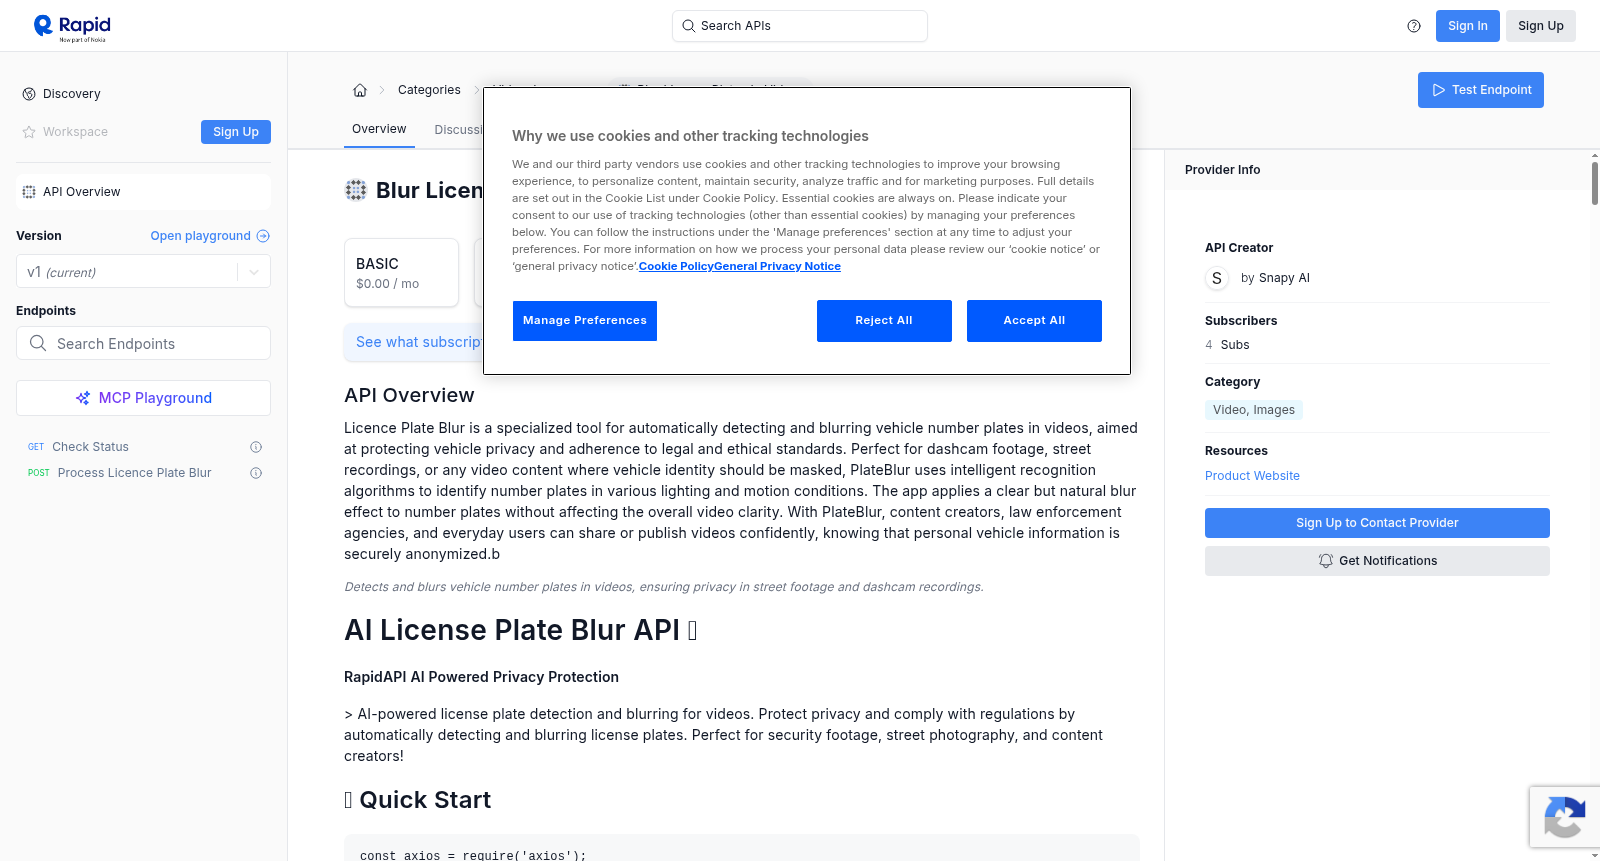Viewport: 1600px width, 861px height.
Task: Select the BASIC plan card
Action: [x=401, y=272]
